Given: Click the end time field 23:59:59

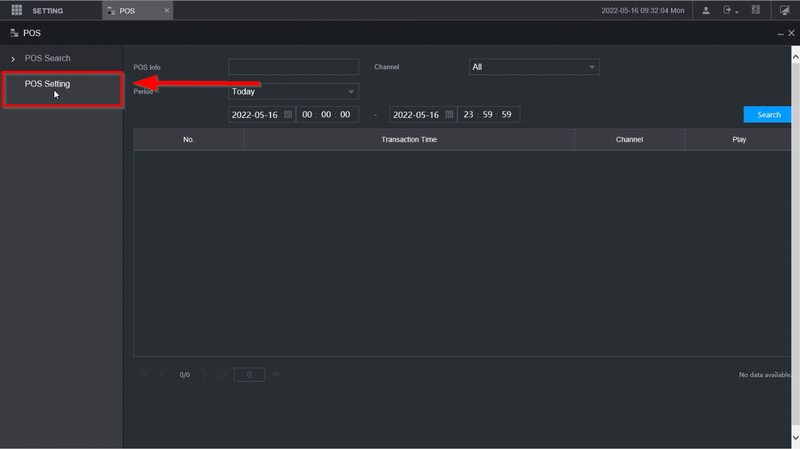Looking at the screenshot, I should (x=488, y=114).
